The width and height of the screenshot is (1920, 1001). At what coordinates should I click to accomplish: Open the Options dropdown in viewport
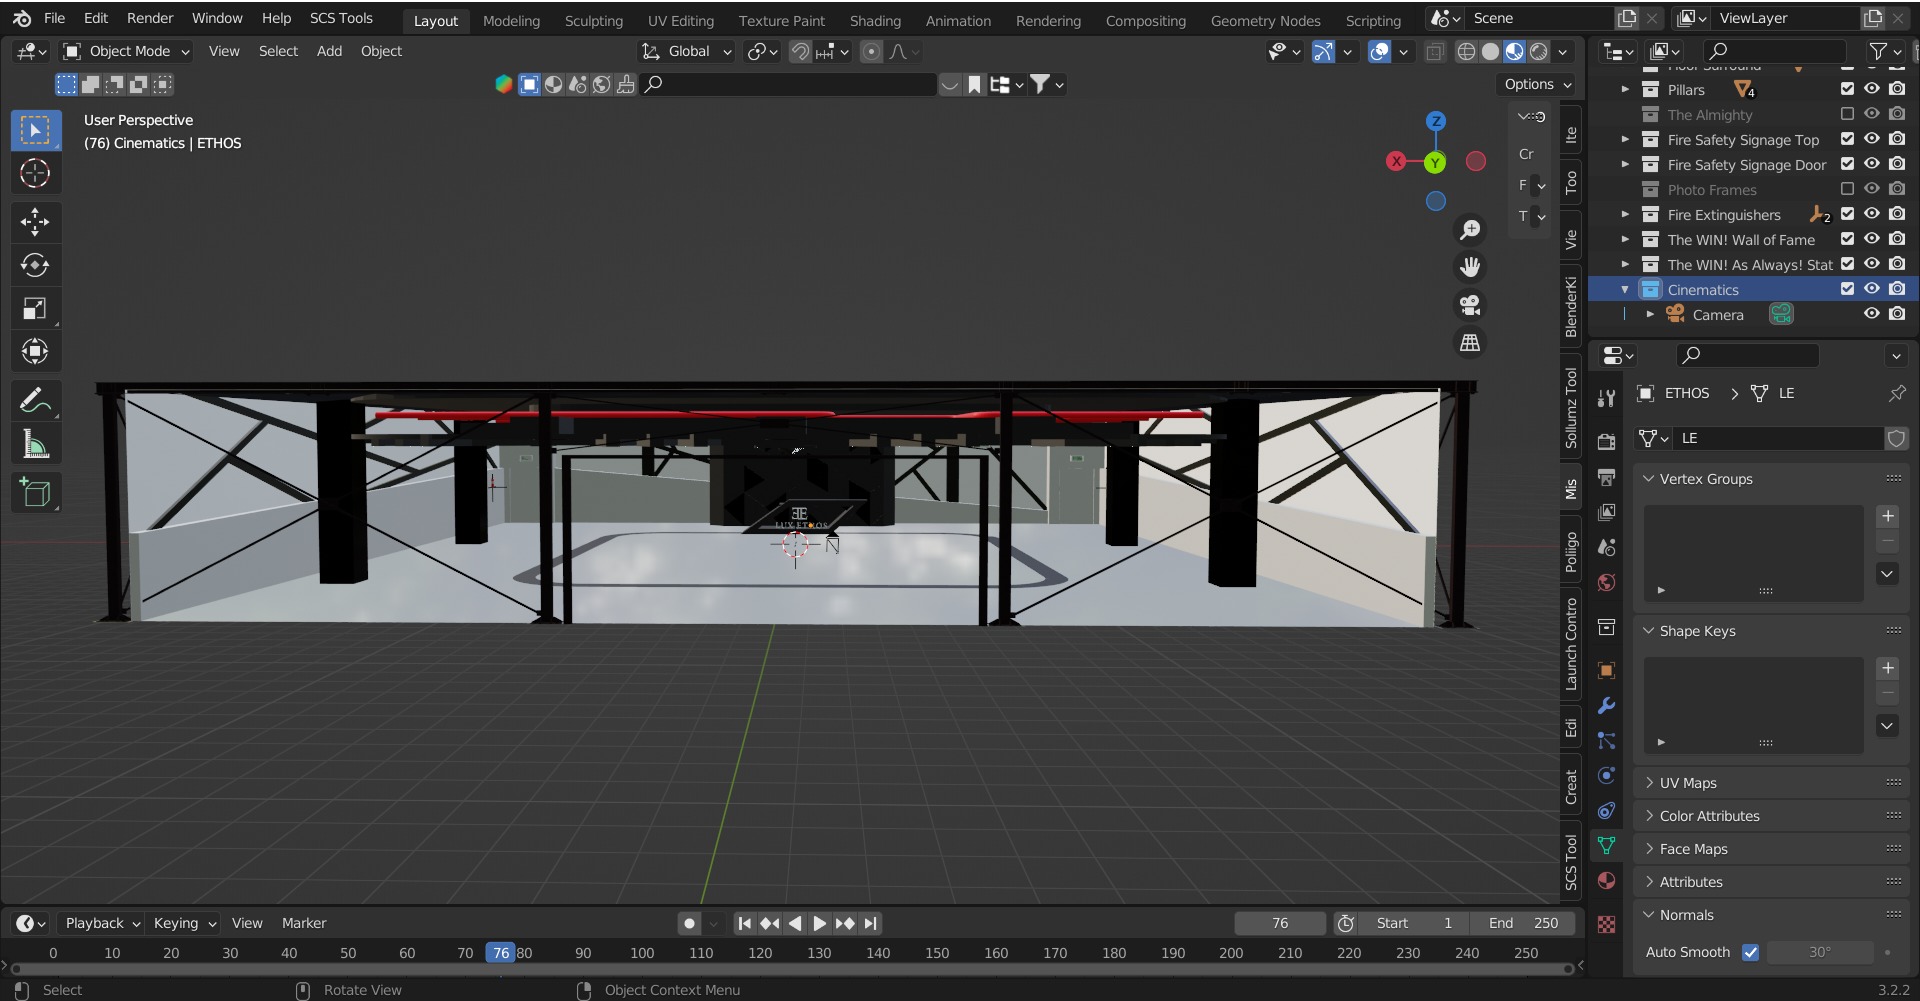[x=1537, y=84]
